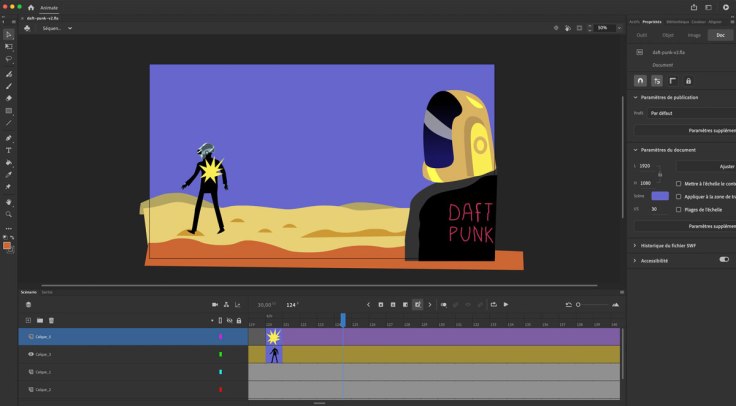This screenshot has width=736, height=406.
Task: Open the zoom percentage dropdown
Action: 619,28
